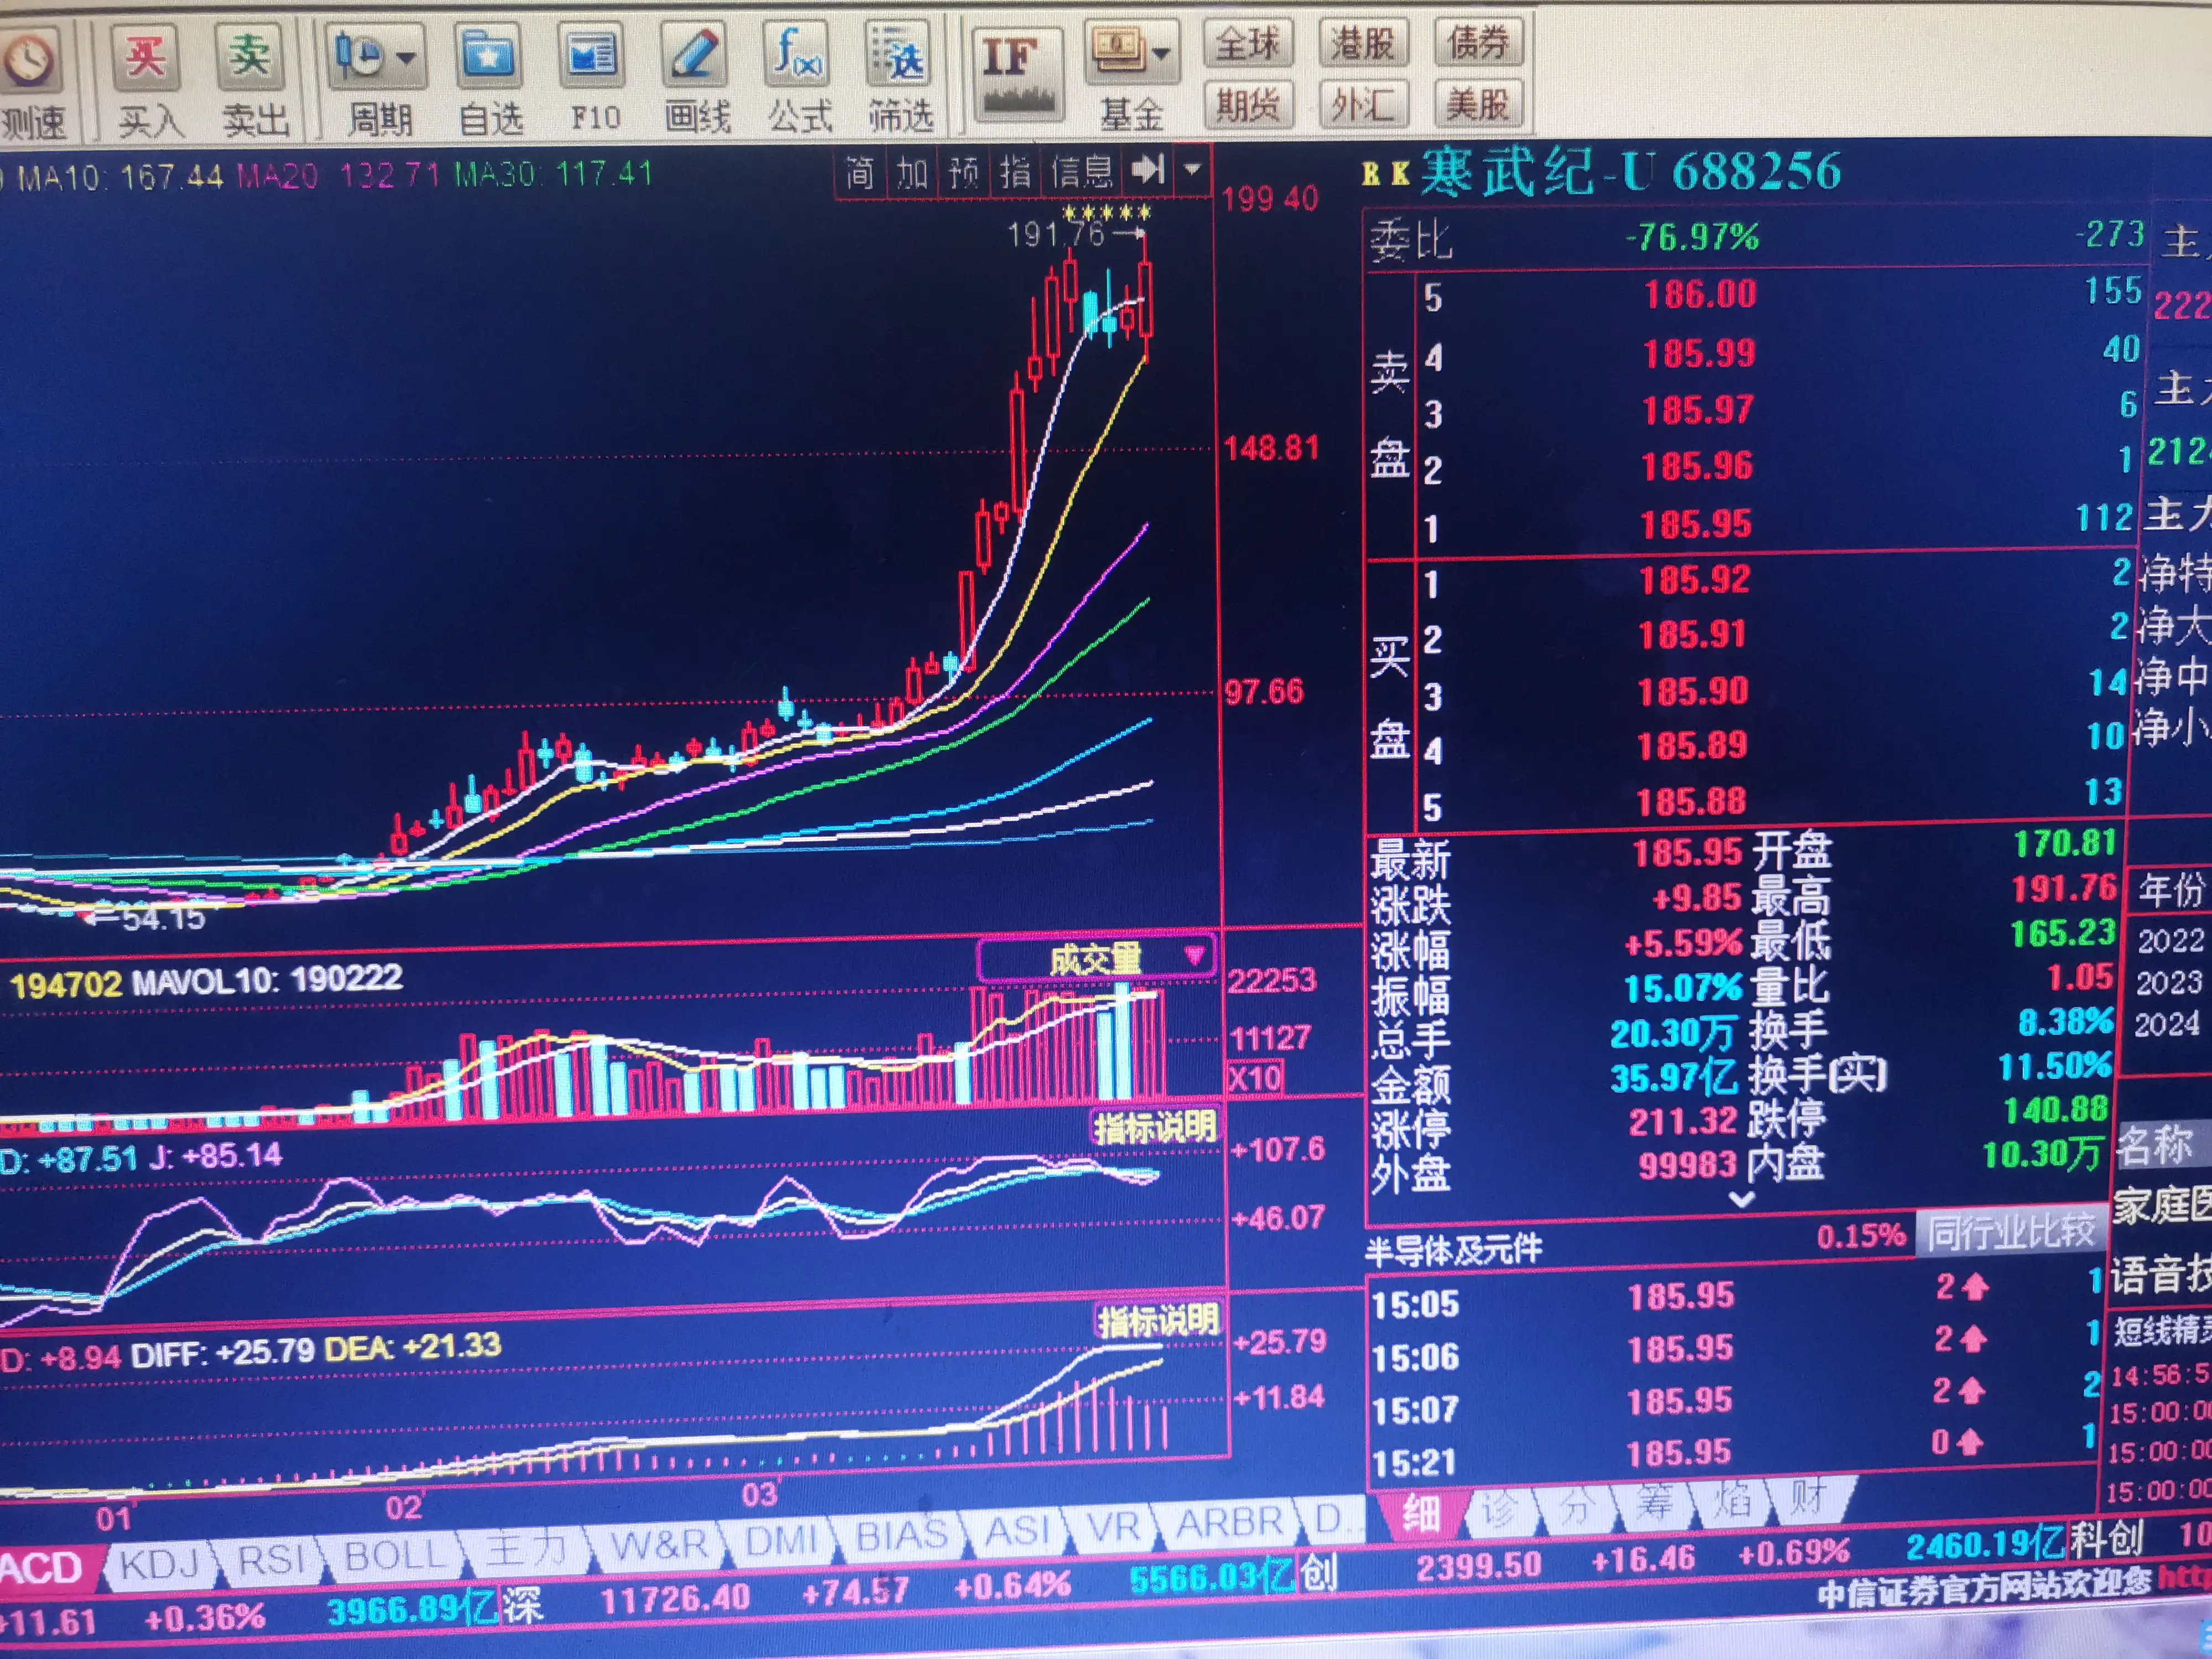The width and height of the screenshot is (2212, 1659).
Task: Expand quote details with chevron below 外盘
Action: 1741,1199
